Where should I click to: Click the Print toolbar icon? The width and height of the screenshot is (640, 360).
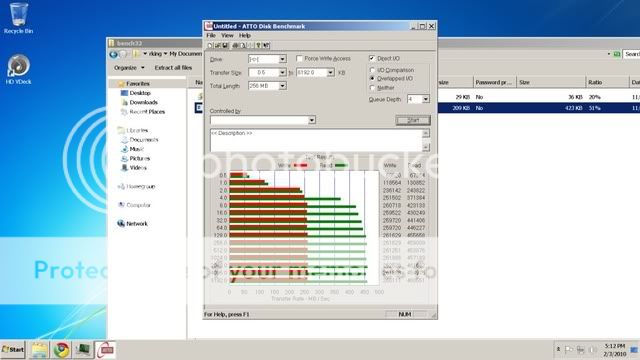(x=235, y=45)
